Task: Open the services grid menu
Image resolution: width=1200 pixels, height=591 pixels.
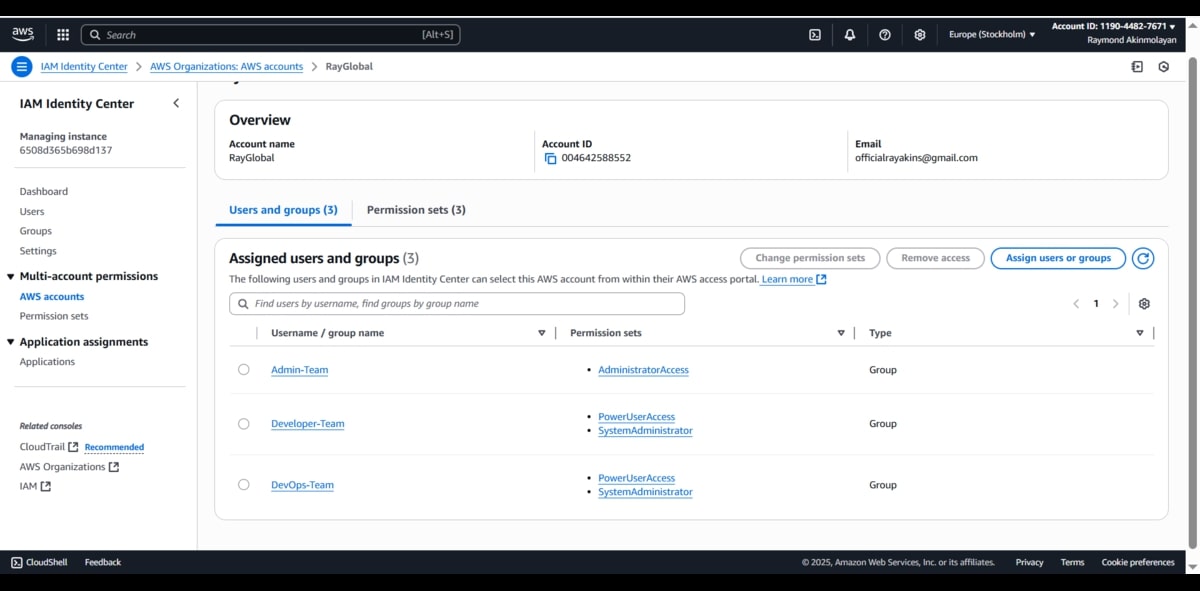Action: coord(63,34)
